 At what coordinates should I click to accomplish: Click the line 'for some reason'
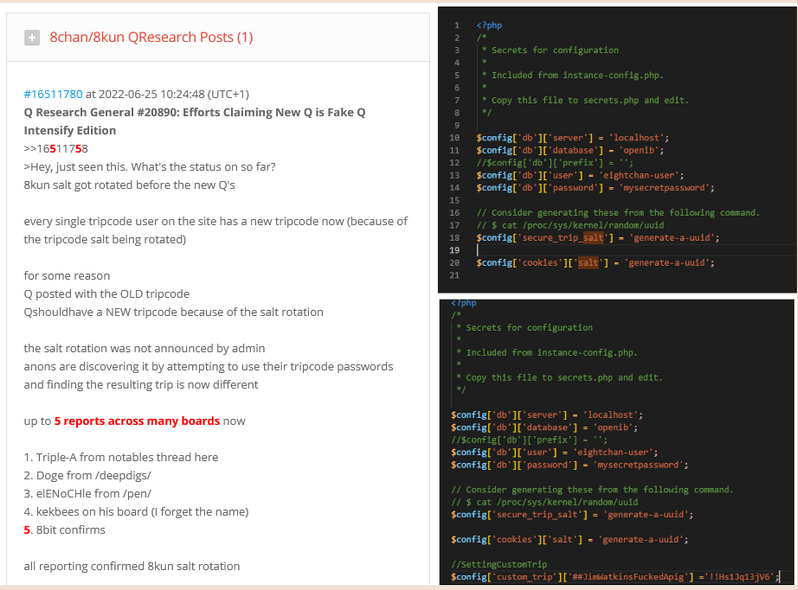point(67,276)
